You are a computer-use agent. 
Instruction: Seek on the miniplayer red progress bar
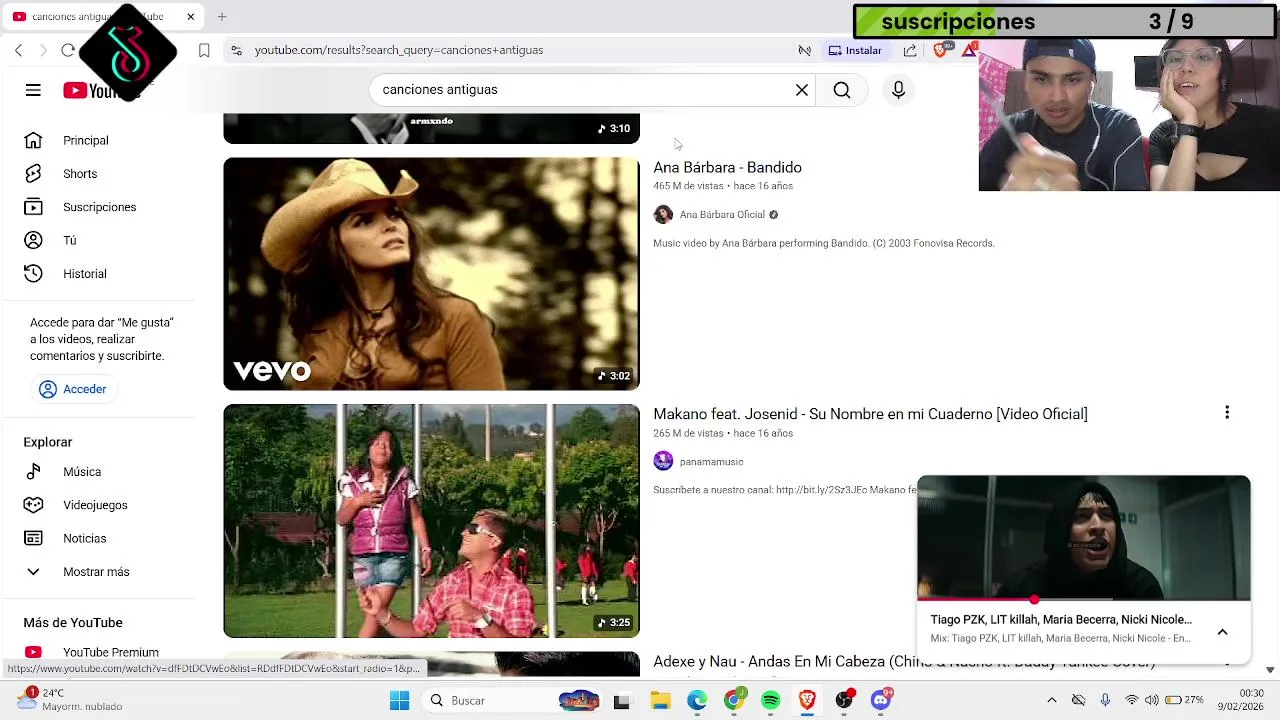1083,600
